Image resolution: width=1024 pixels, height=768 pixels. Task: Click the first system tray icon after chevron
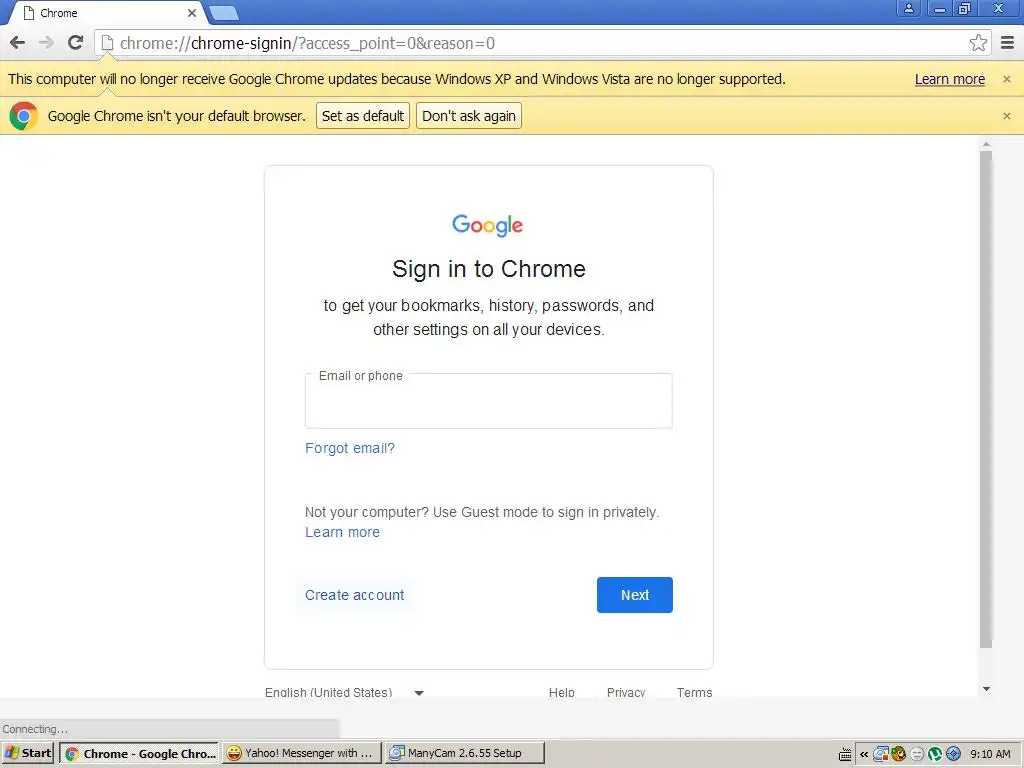tap(881, 754)
